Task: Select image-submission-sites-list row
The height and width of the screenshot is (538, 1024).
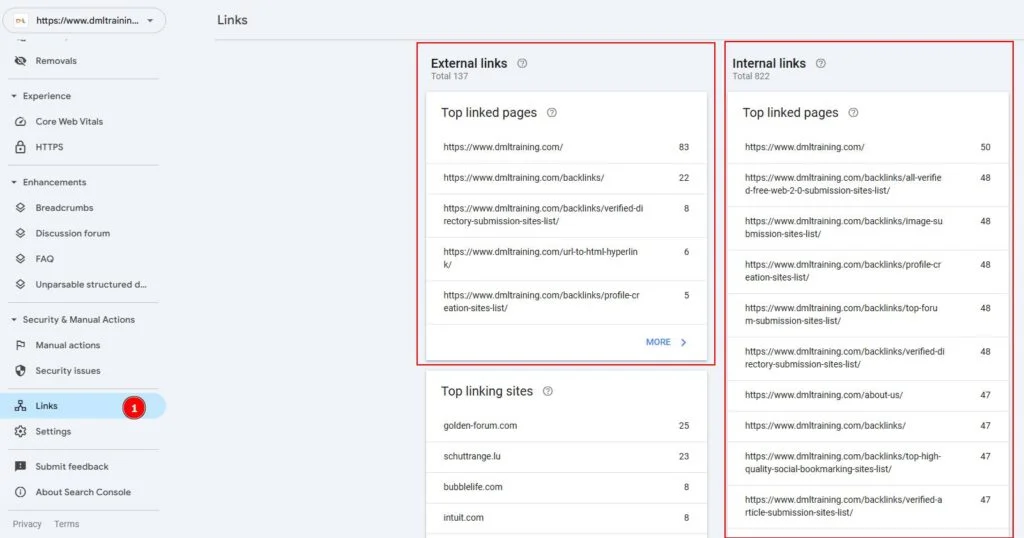Action: tap(868, 227)
